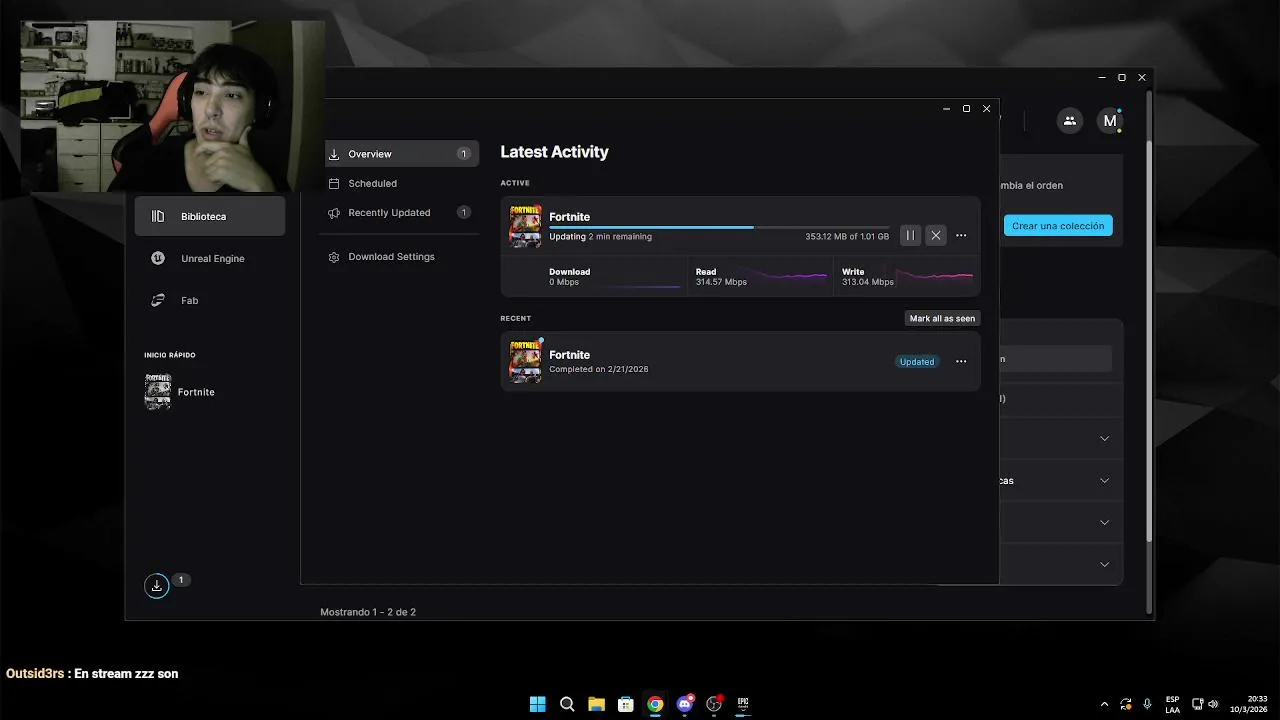Click the Read speed graph
The width and height of the screenshot is (1280, 720).
(788, 276)
